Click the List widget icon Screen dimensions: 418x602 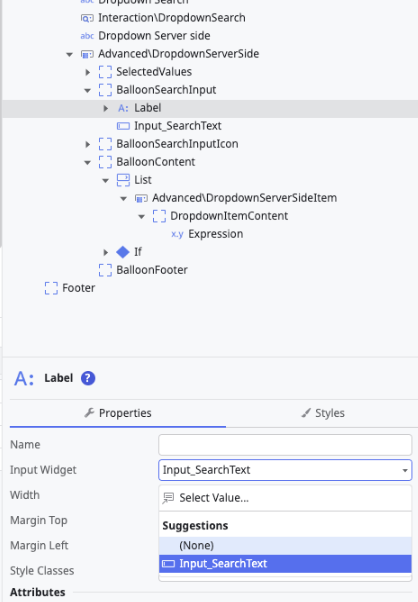123,180
